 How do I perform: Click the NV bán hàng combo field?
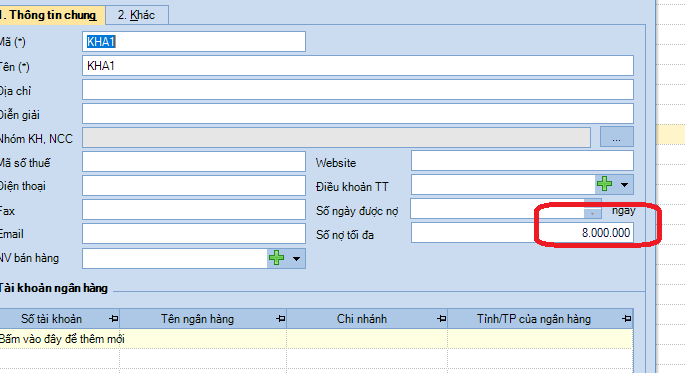[175, 259]
